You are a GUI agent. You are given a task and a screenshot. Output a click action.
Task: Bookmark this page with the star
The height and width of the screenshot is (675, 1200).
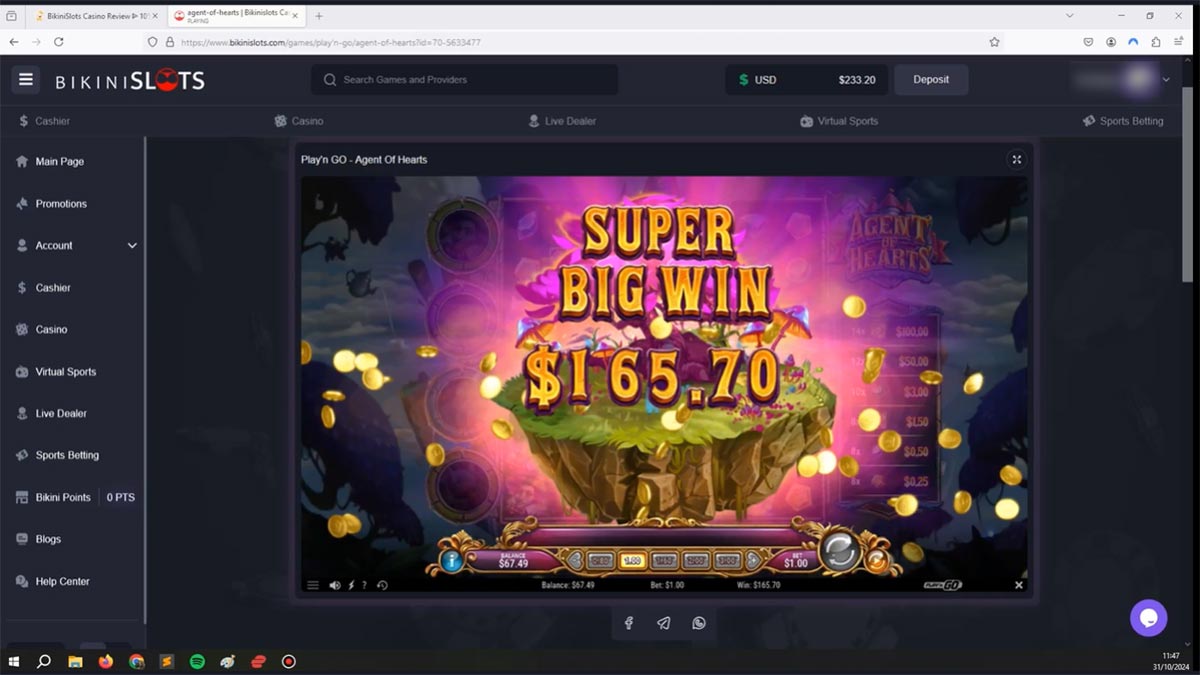[994, 42]
